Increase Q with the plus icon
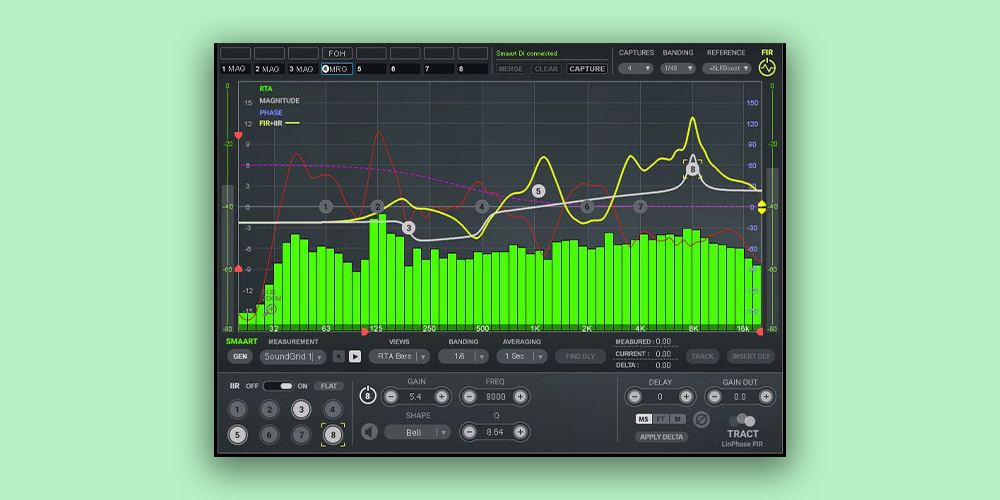This screenshot has height=500, width=1000. [520, 432]
